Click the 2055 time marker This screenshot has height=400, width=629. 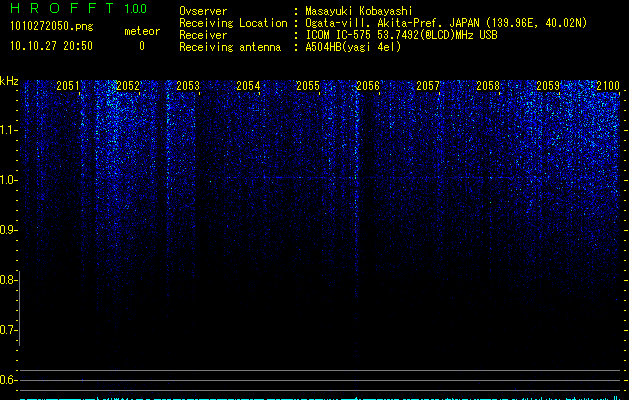pyautogui.click(x=308, y=86)
